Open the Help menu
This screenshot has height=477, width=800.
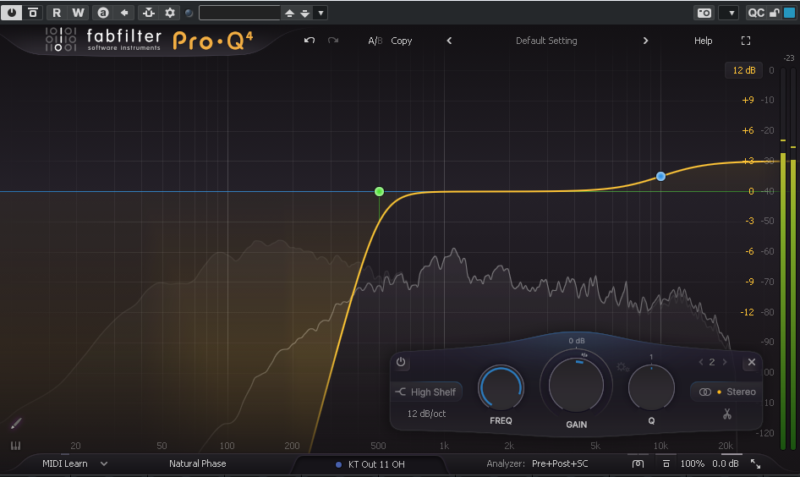click(703, 41)
